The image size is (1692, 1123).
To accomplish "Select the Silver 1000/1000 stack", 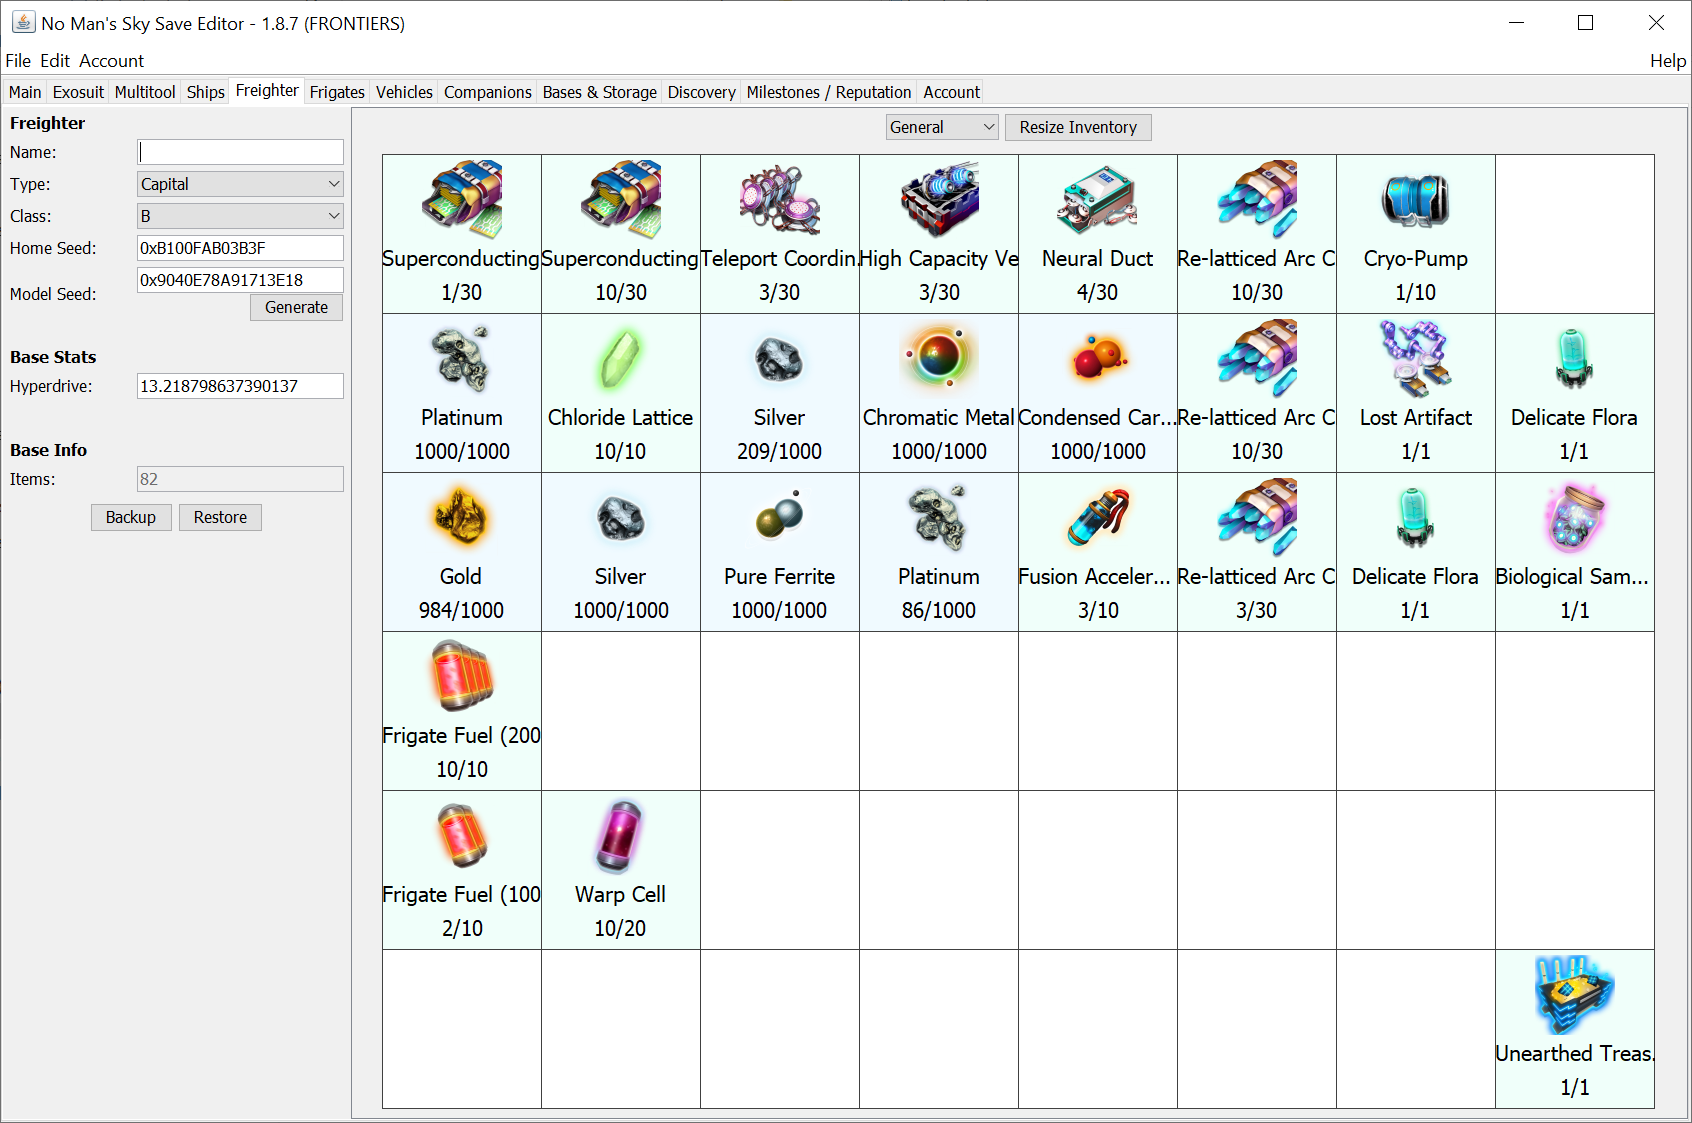I will click(621, 552).
